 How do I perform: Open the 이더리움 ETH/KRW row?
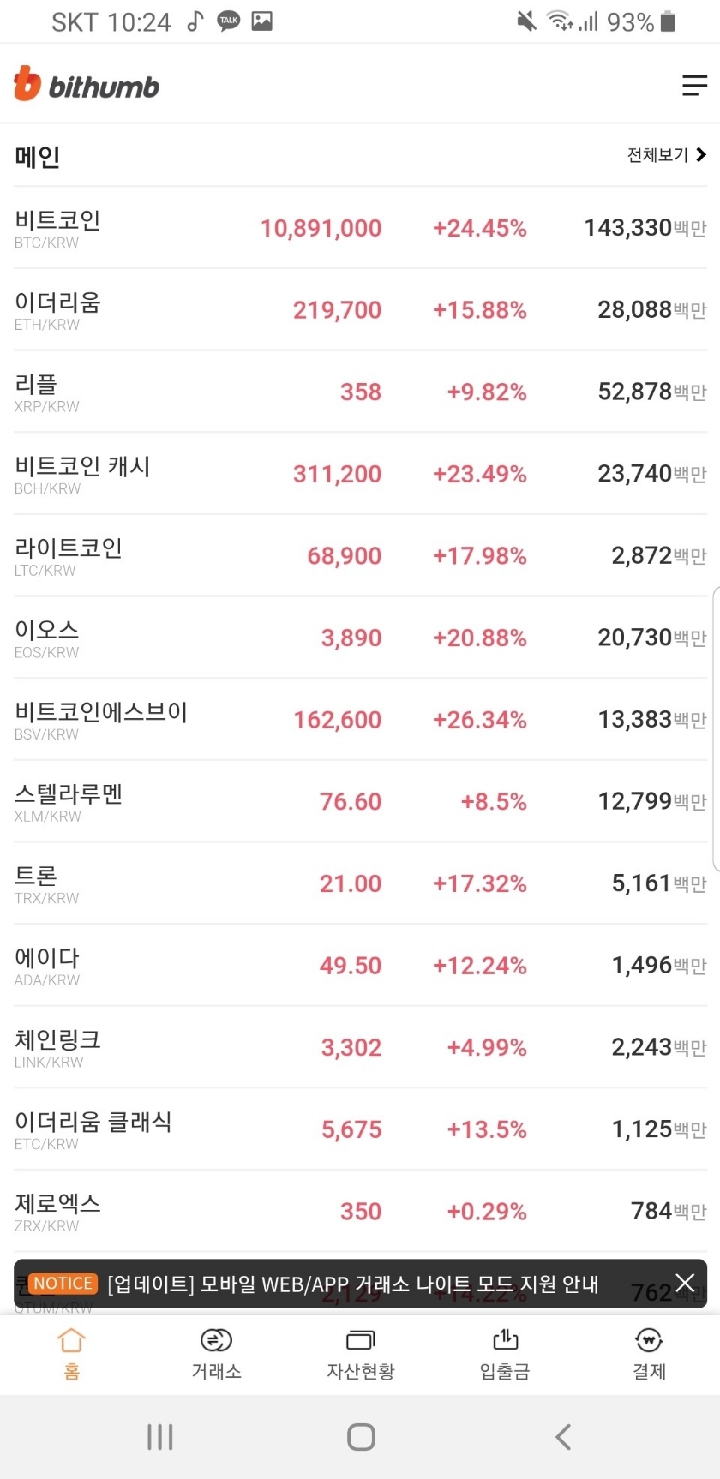coord(360,310)
